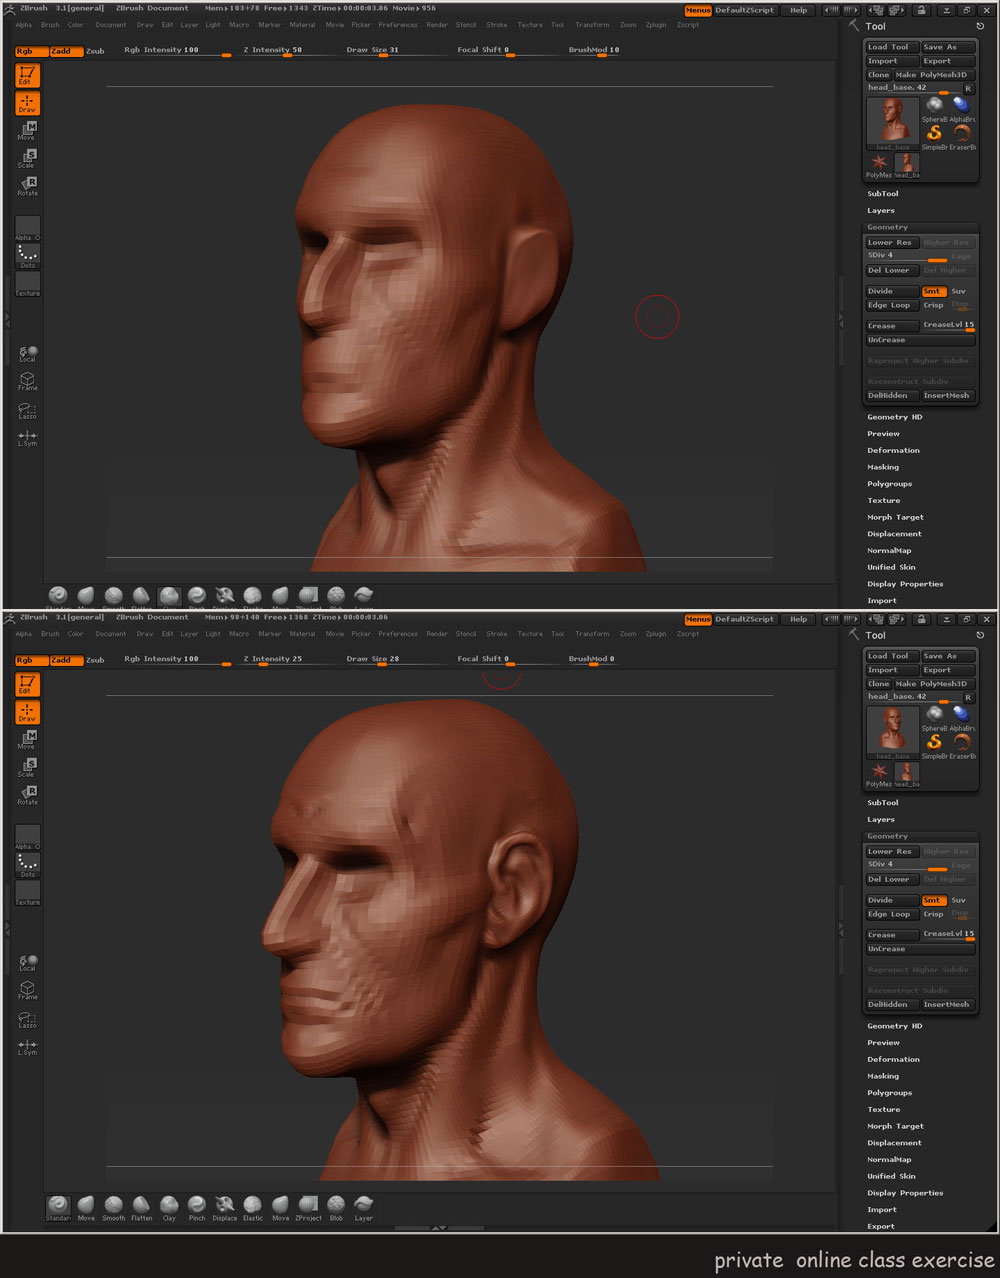Pick the Pinch brush in the lower window
The width and height of the screenshot is (1000, 1278).
(197, 1206)
